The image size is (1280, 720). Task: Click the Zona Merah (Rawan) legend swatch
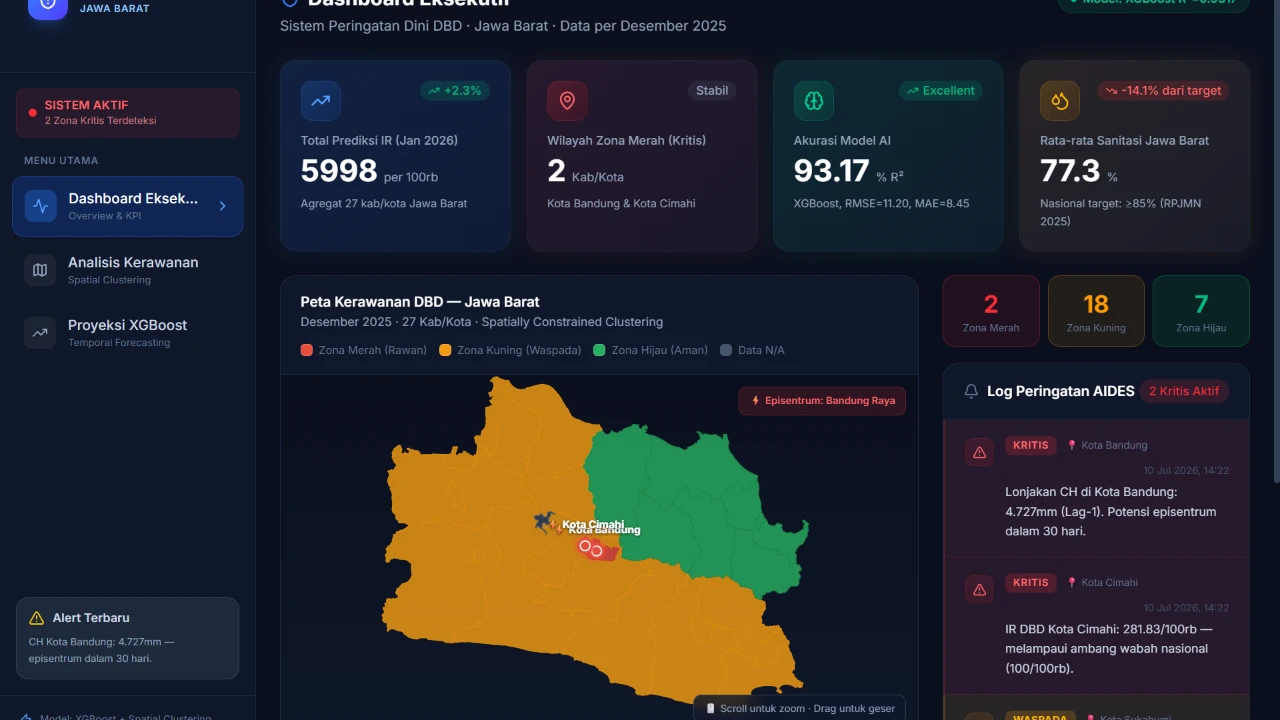[x=307, y=350]
